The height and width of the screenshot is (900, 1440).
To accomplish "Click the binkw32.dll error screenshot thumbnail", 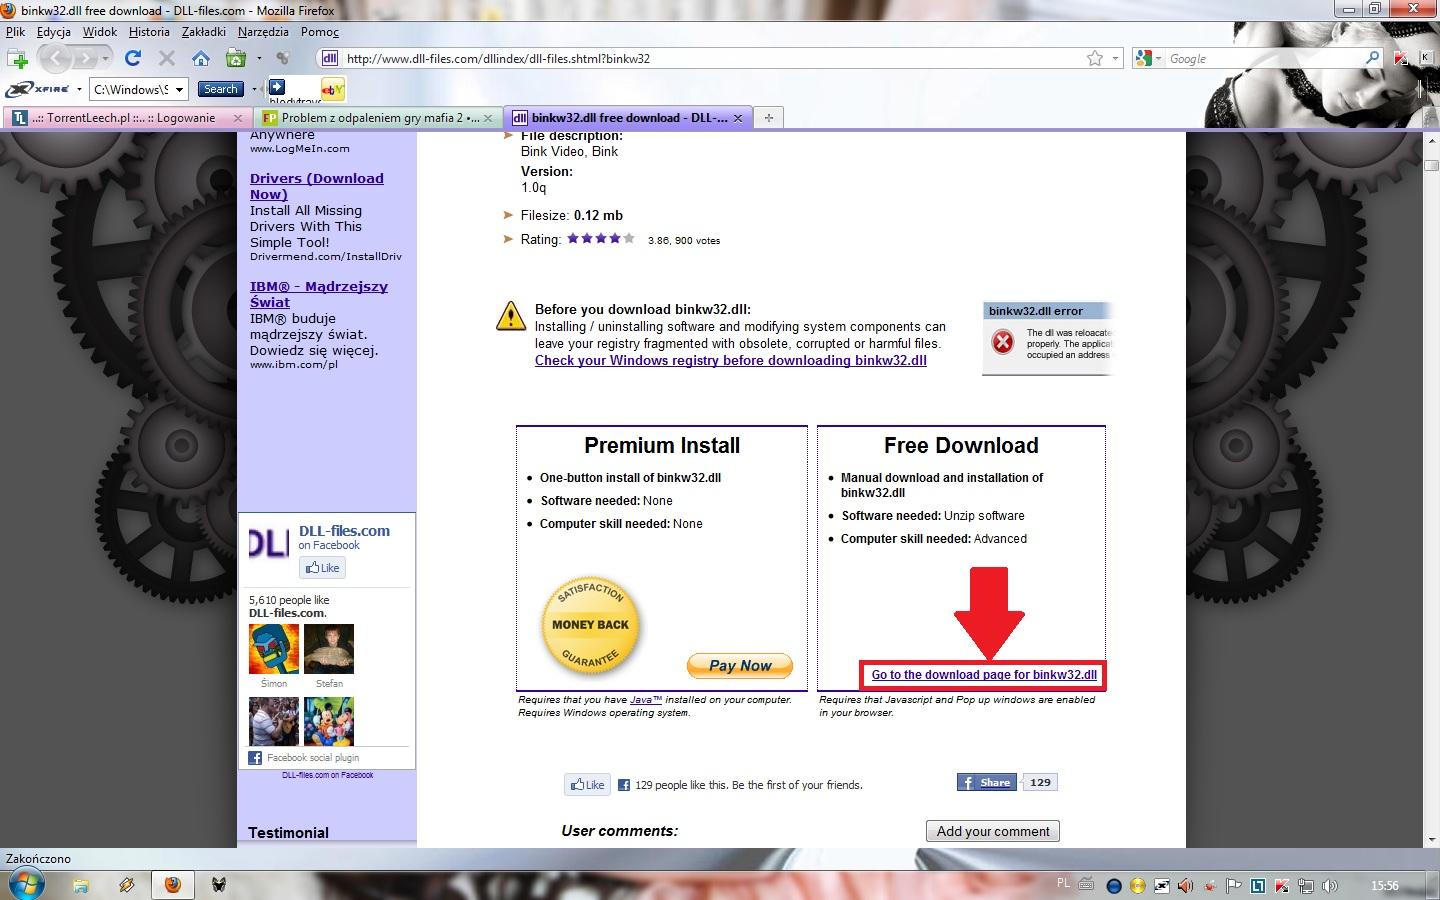I will [x=1048, y=339].
